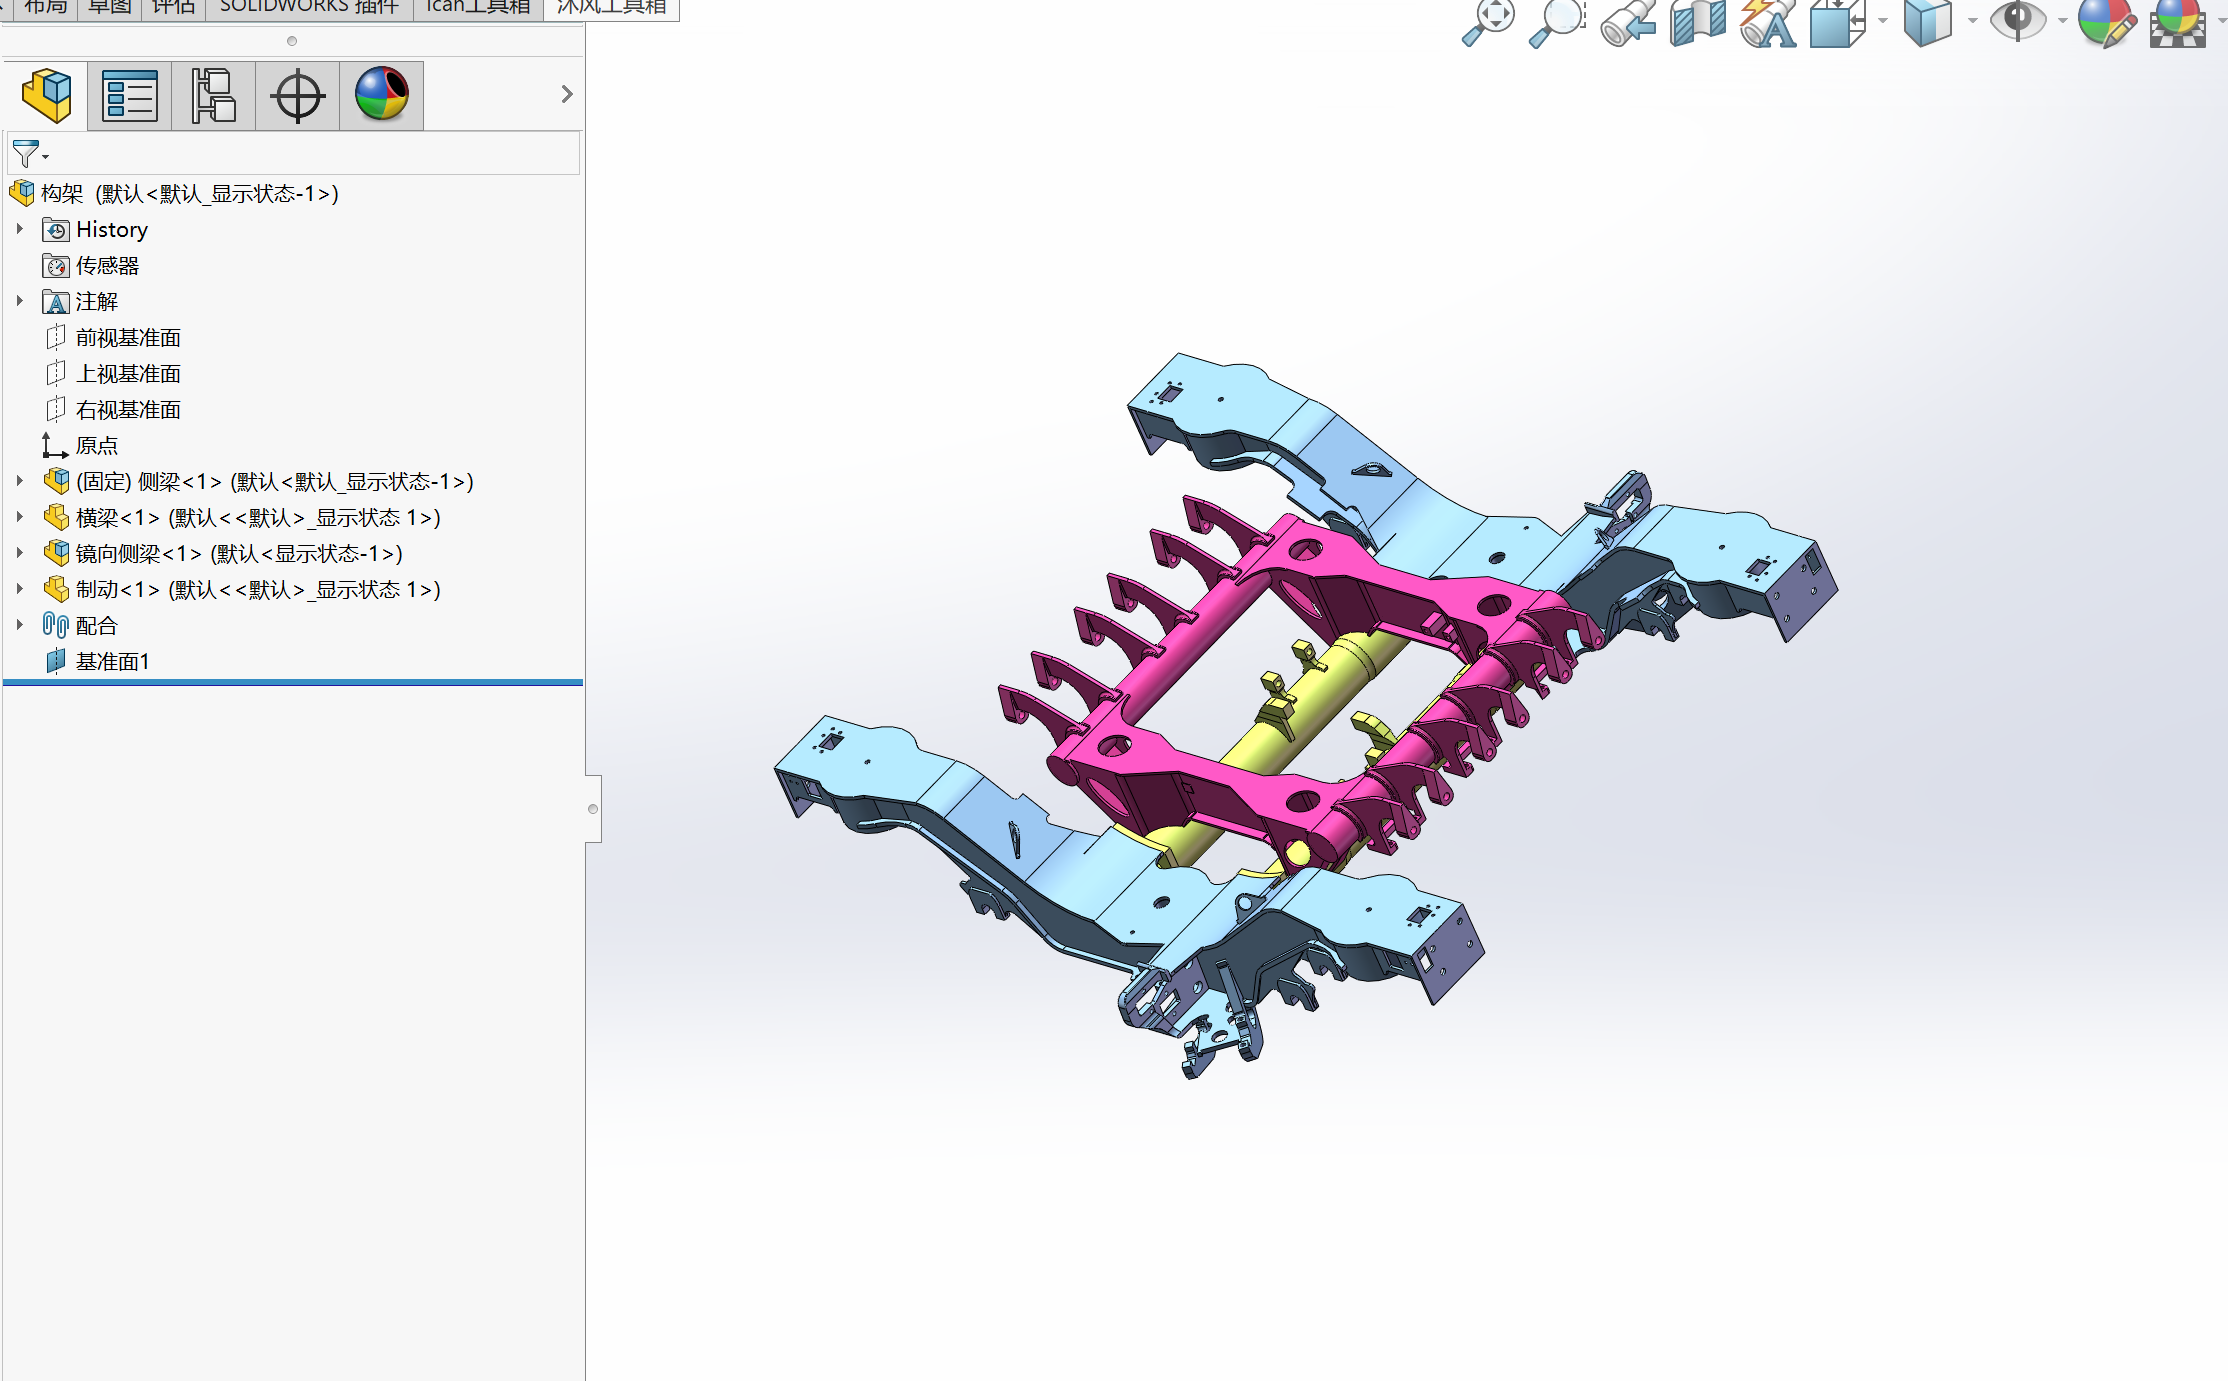Viewport: 2228px width, 1381px height.
Task: Expand hidden manager tabs with chevron
Action: point(566,94)
